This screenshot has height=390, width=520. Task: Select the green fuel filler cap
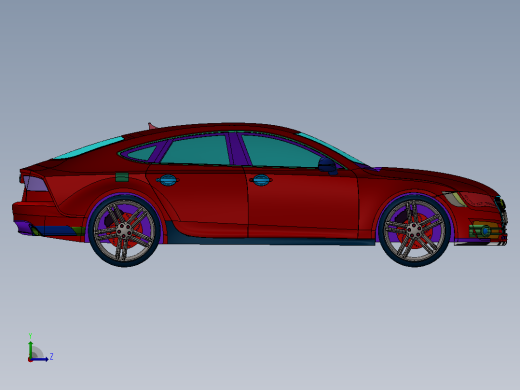pos(122,177)
